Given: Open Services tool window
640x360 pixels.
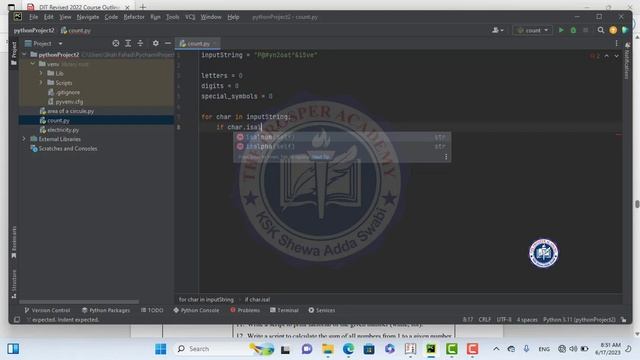Looking at the screenshot, I should pos(322,310).
